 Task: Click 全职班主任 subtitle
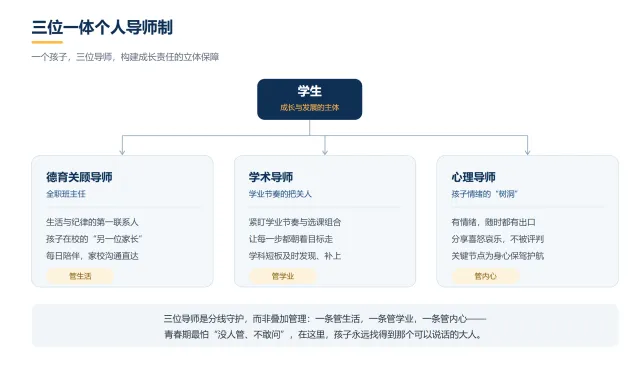(x=66, y=194)
